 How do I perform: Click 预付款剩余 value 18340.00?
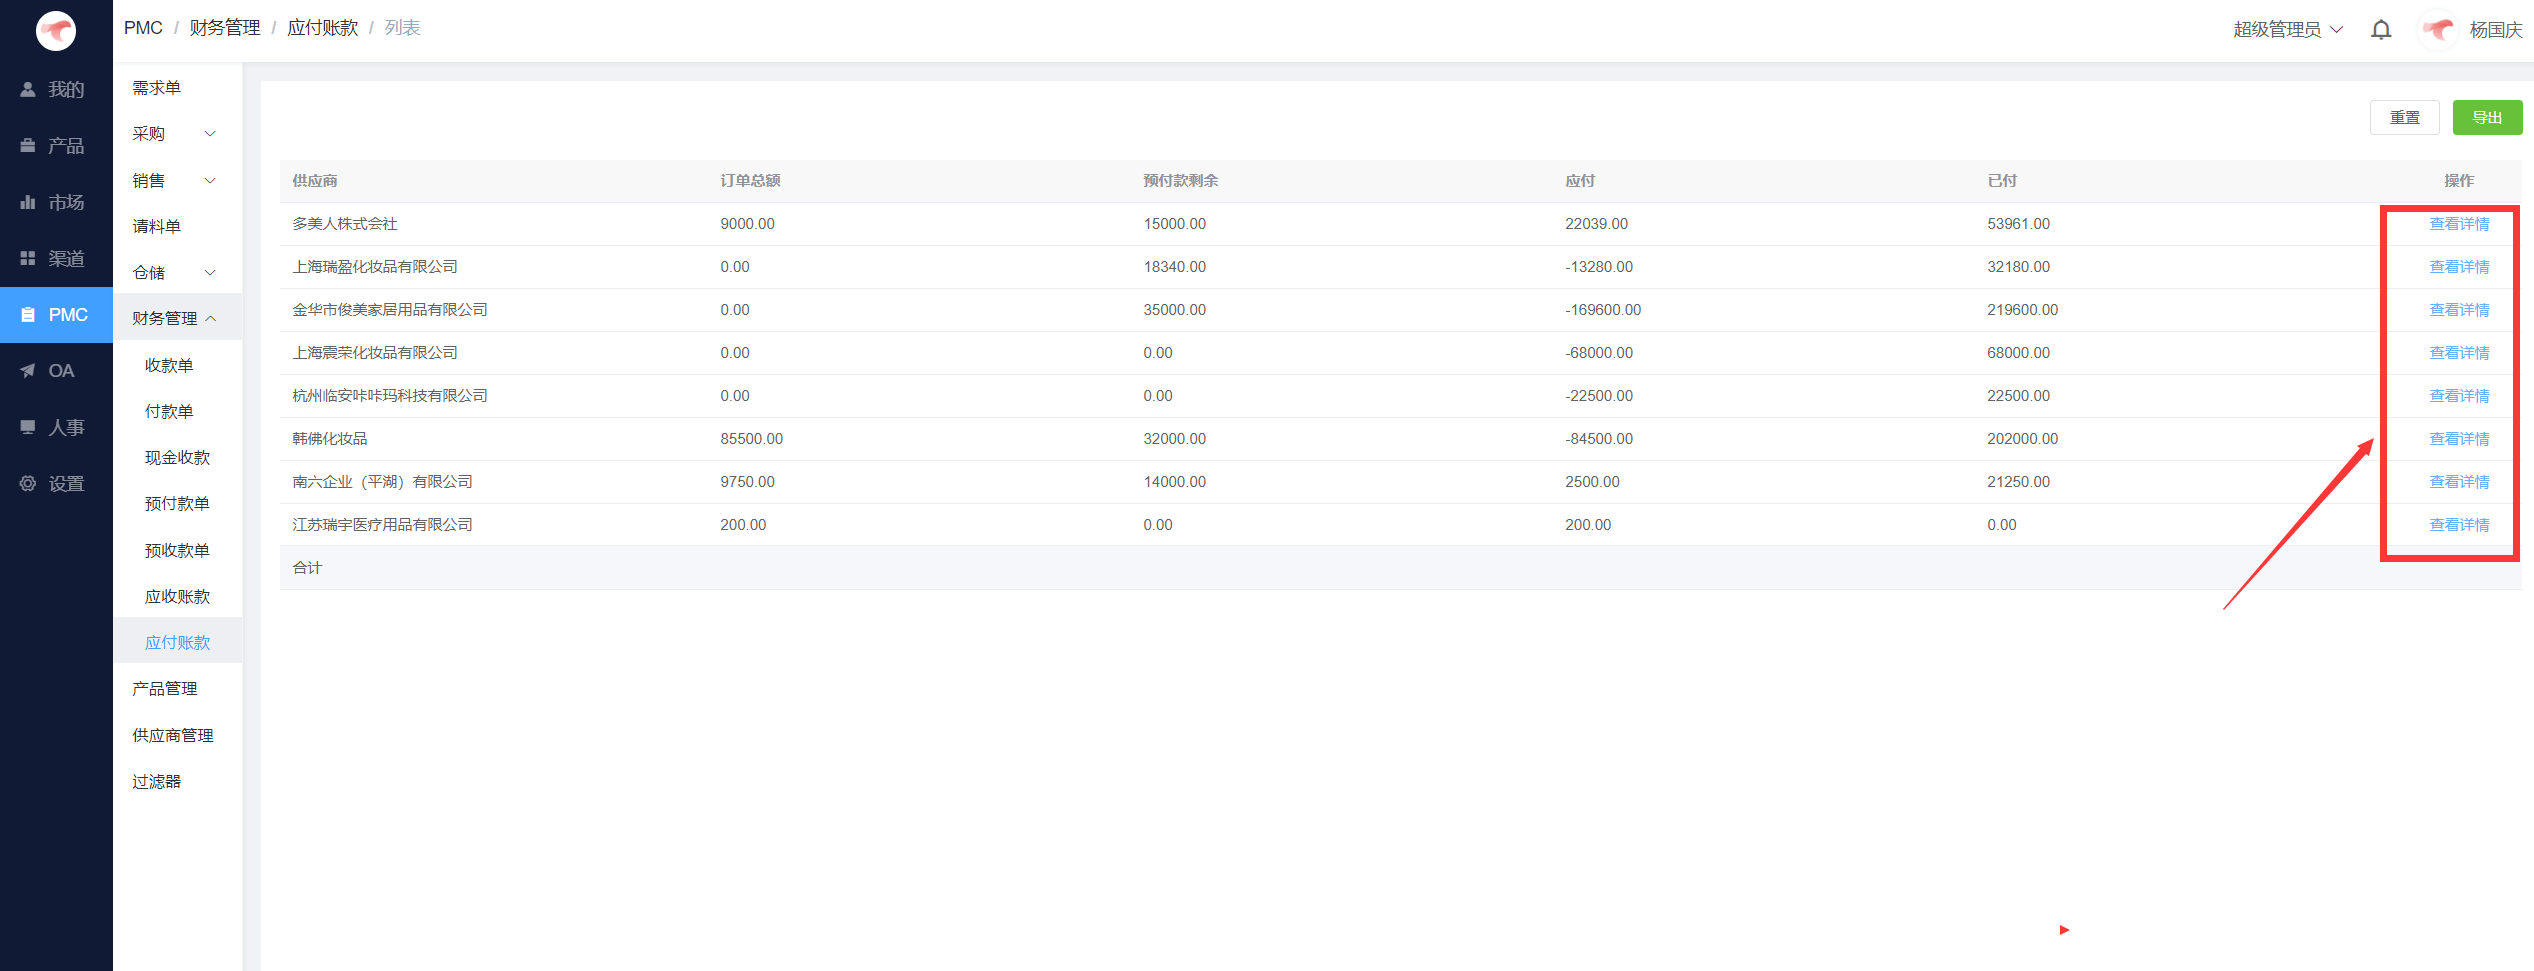[x=1175, y=267]
